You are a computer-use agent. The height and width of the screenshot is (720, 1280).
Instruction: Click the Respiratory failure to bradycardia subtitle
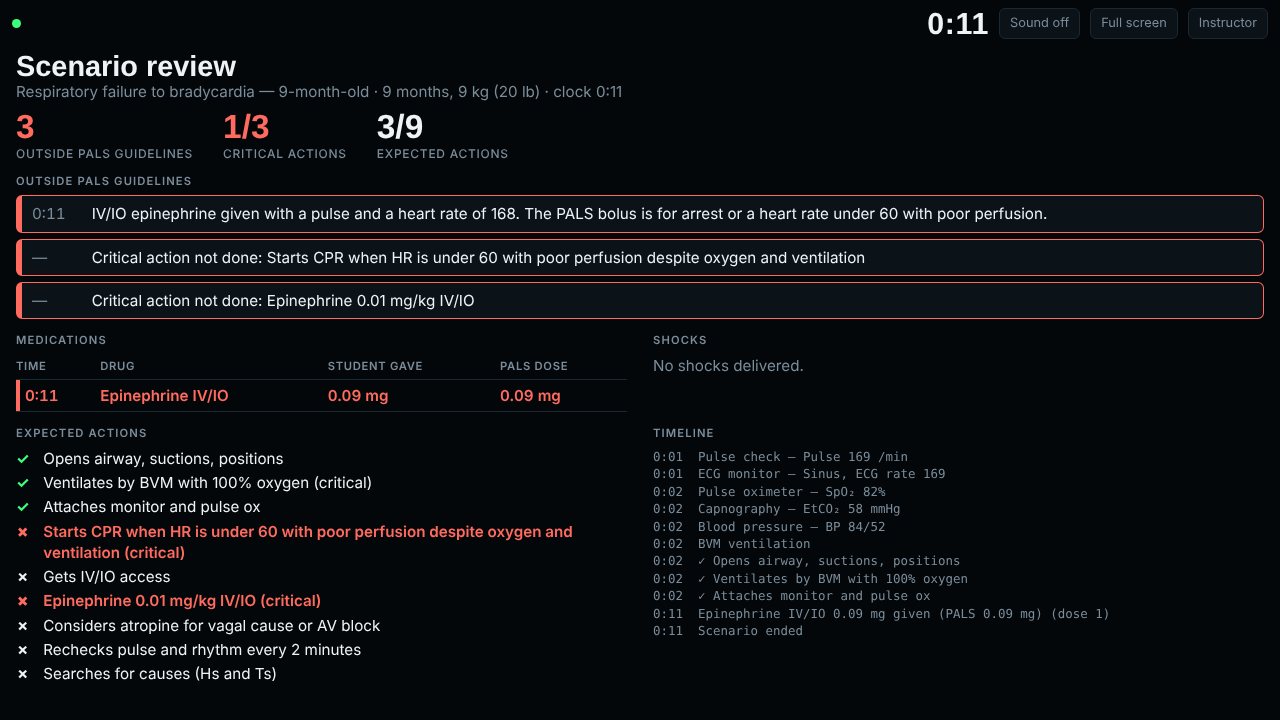(x=319, y=92)
